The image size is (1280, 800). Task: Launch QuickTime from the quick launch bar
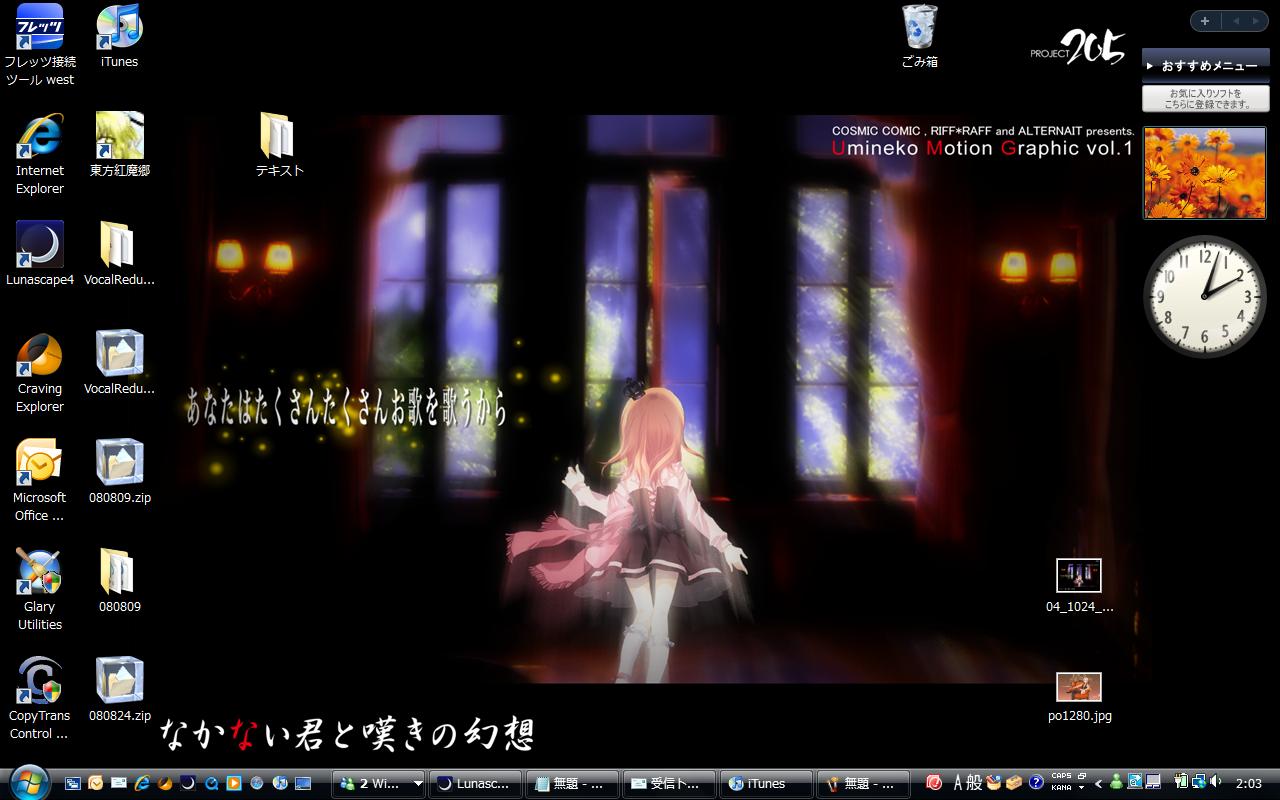pyautogui.click(x=211, y=783)
